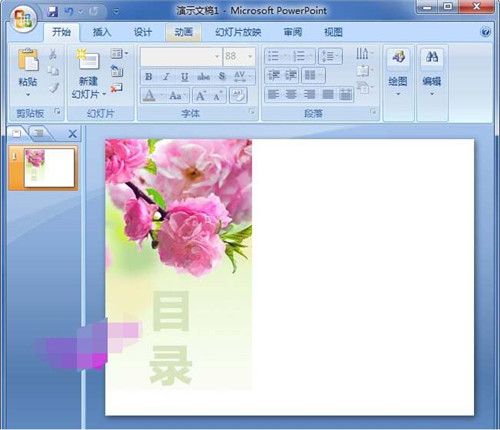
Task: Expand the New Slide dropdown arrow
Action: click(x=104, y=94)
